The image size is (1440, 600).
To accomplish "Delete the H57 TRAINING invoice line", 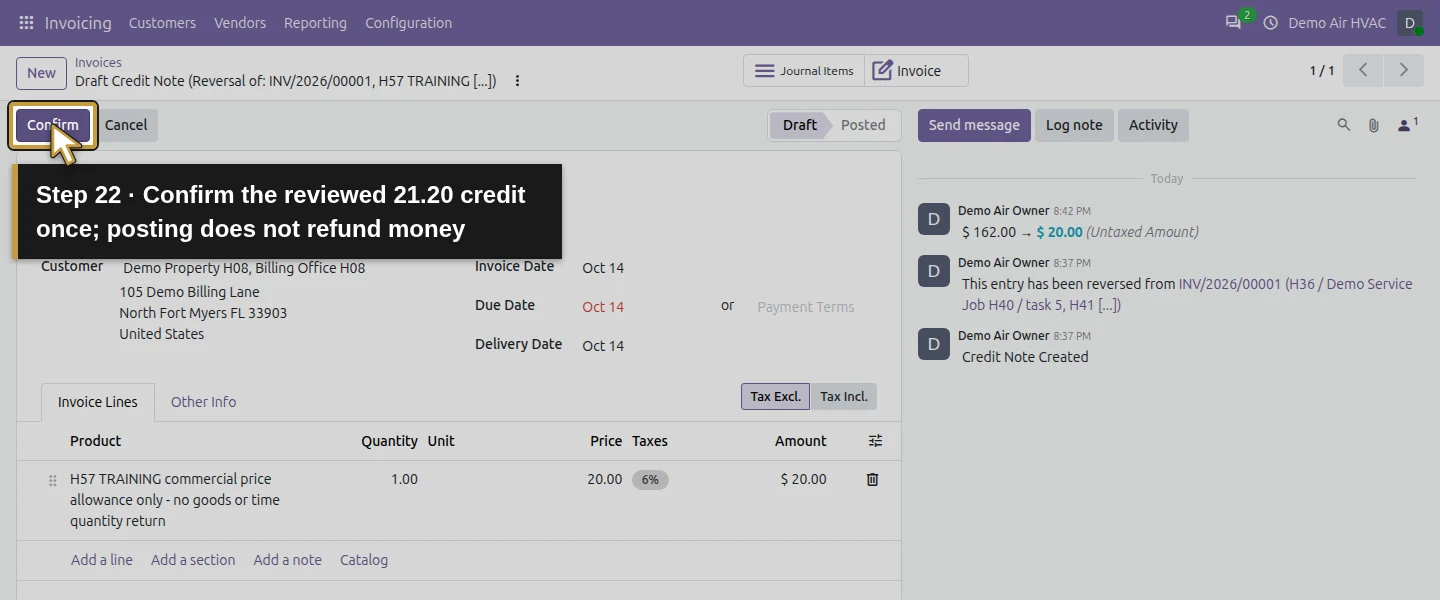I will coord(872,479).
